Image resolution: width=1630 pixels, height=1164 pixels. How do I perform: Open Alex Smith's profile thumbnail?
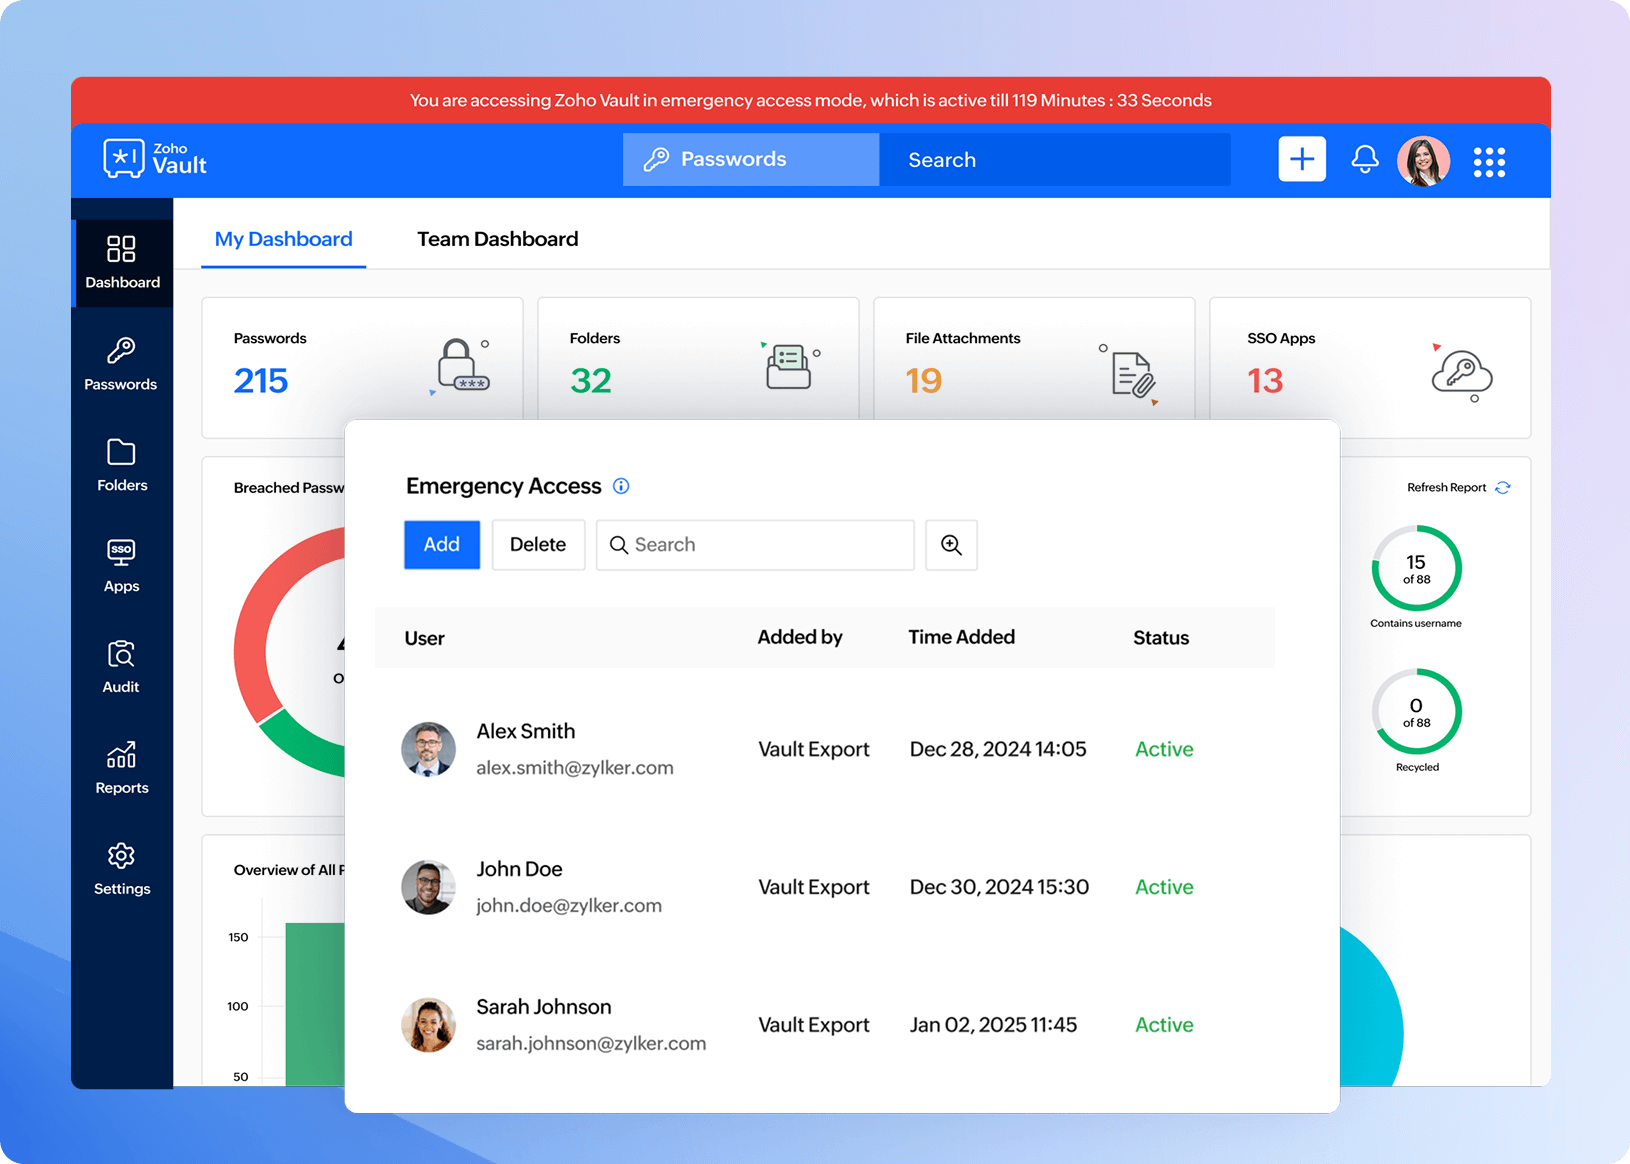tap(428, 749)
